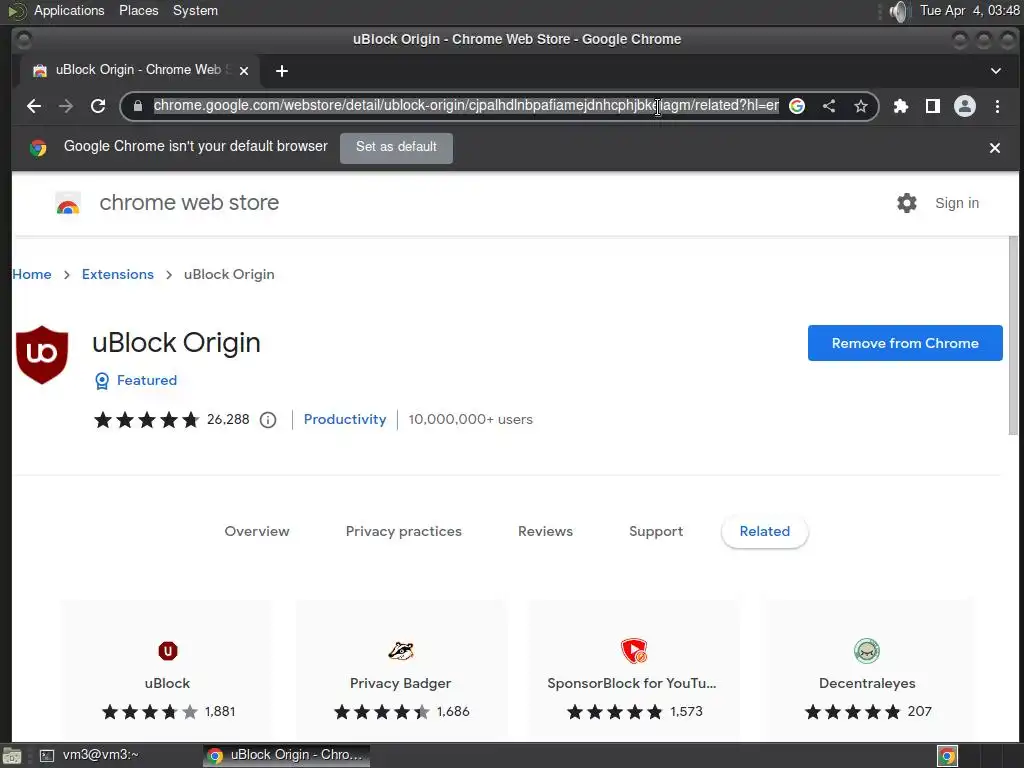
Task: Open Extensions breadcrumb link
Action: pyautogui.click(x=118, y=274)
